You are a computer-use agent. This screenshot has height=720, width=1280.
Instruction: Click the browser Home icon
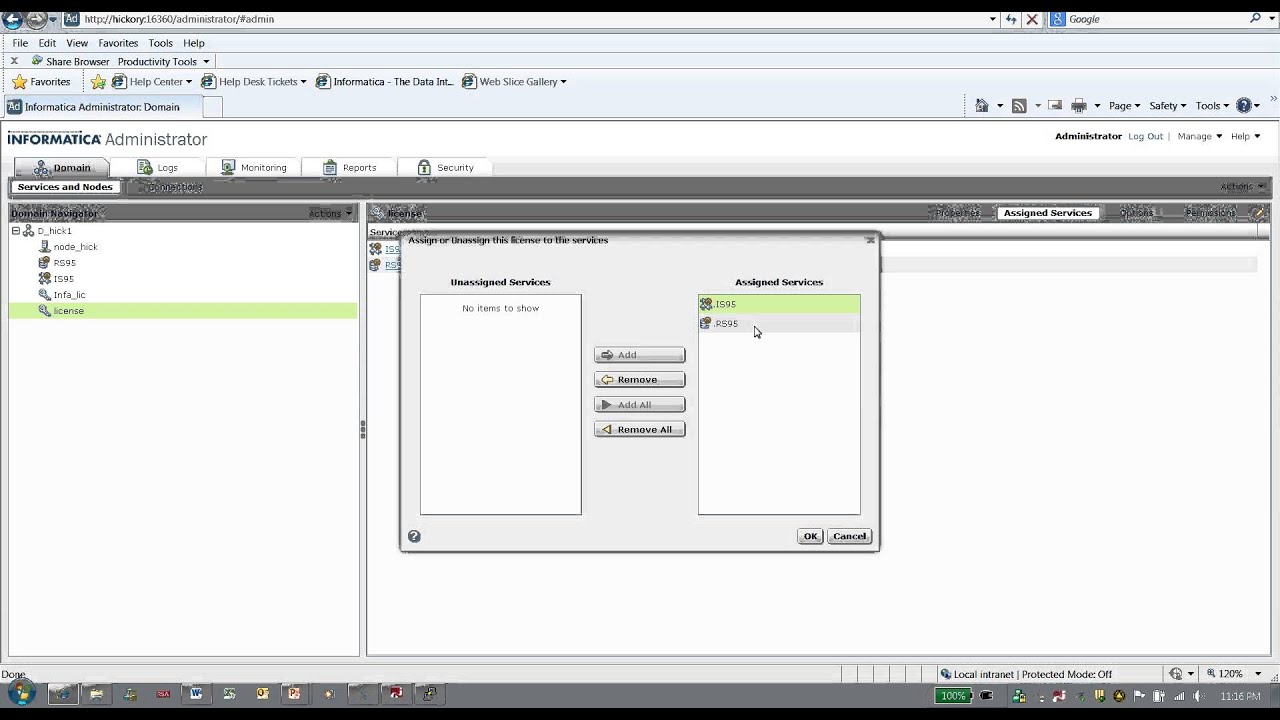point(982,106)
